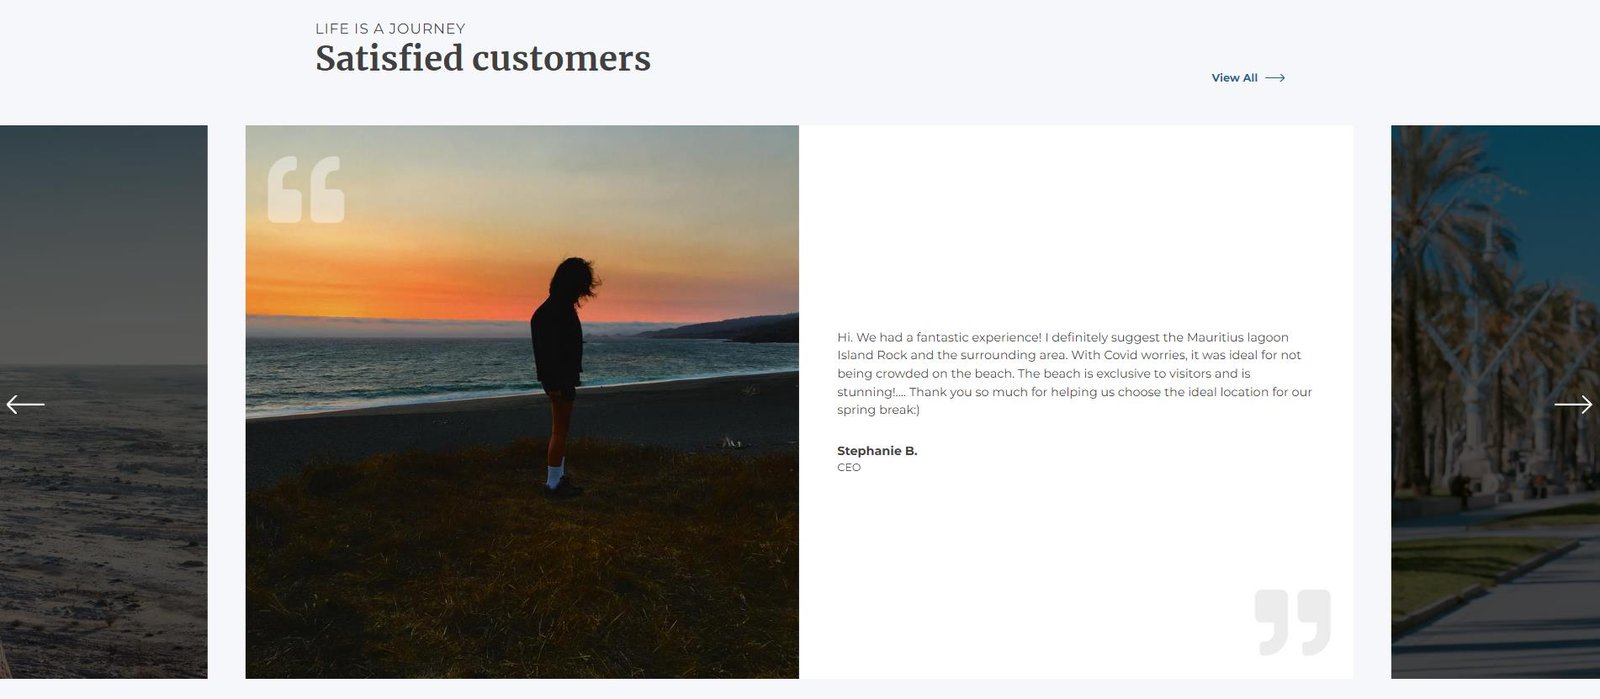Click the LIFE IS A JOURNEY subtitle
This screenshot has height=699, width=1600.
point(390,29)
